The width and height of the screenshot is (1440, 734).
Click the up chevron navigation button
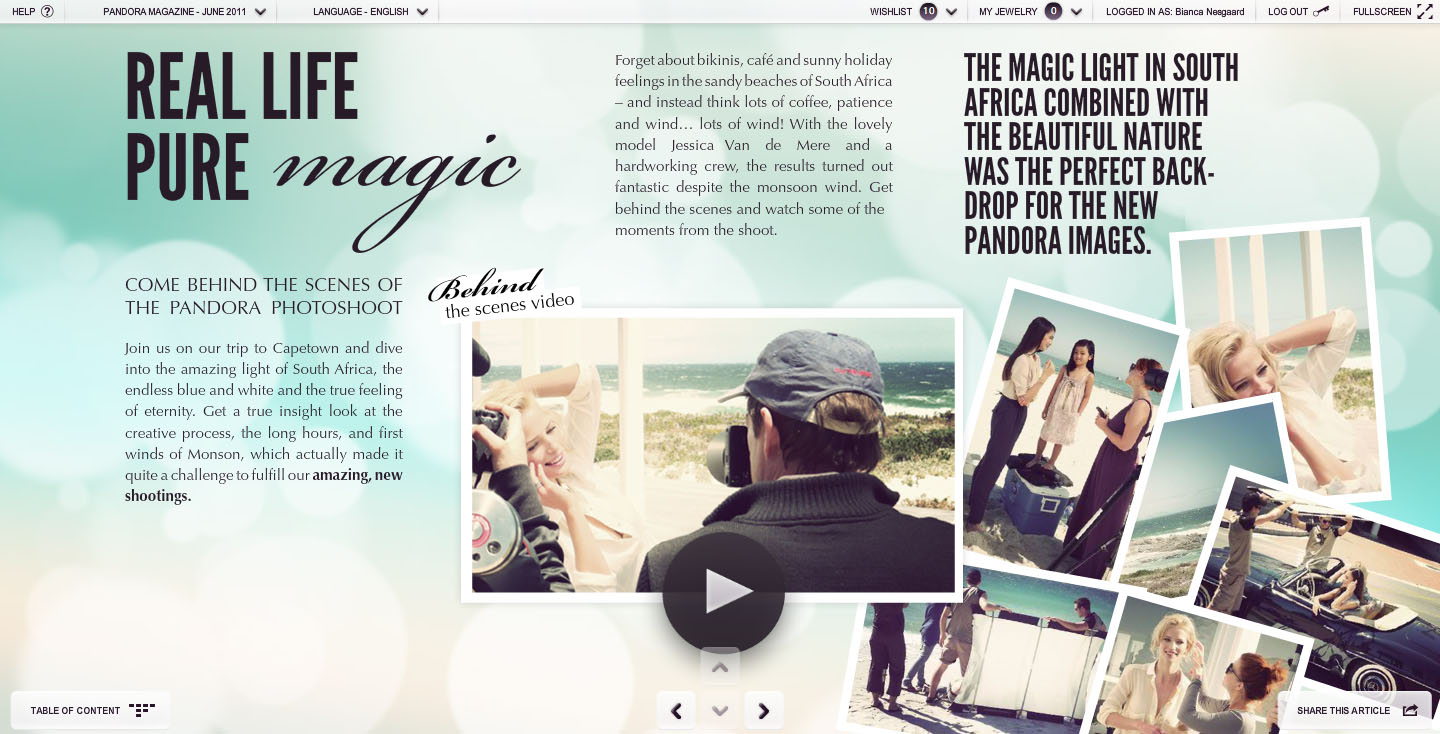pyautogui.click(x=720, y=667)
